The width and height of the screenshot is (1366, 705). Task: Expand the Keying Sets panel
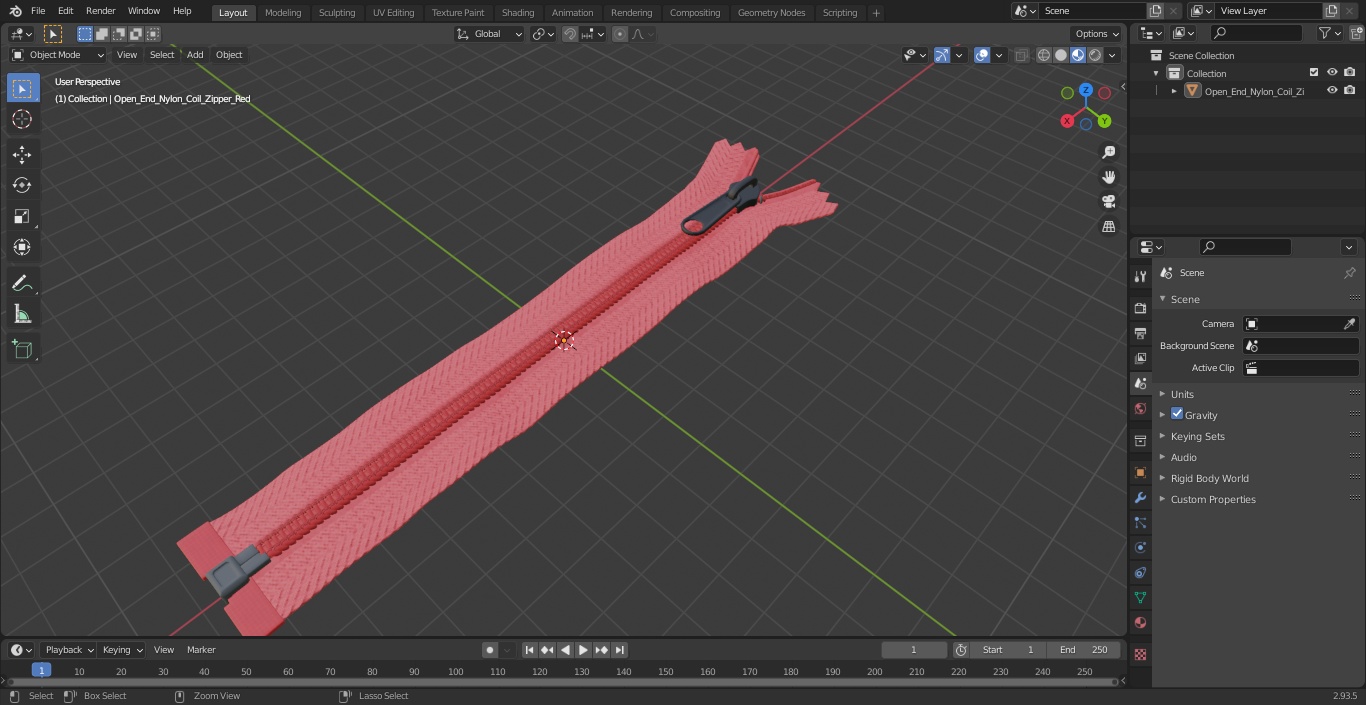pyautogui.click(x=1197, y=436)
